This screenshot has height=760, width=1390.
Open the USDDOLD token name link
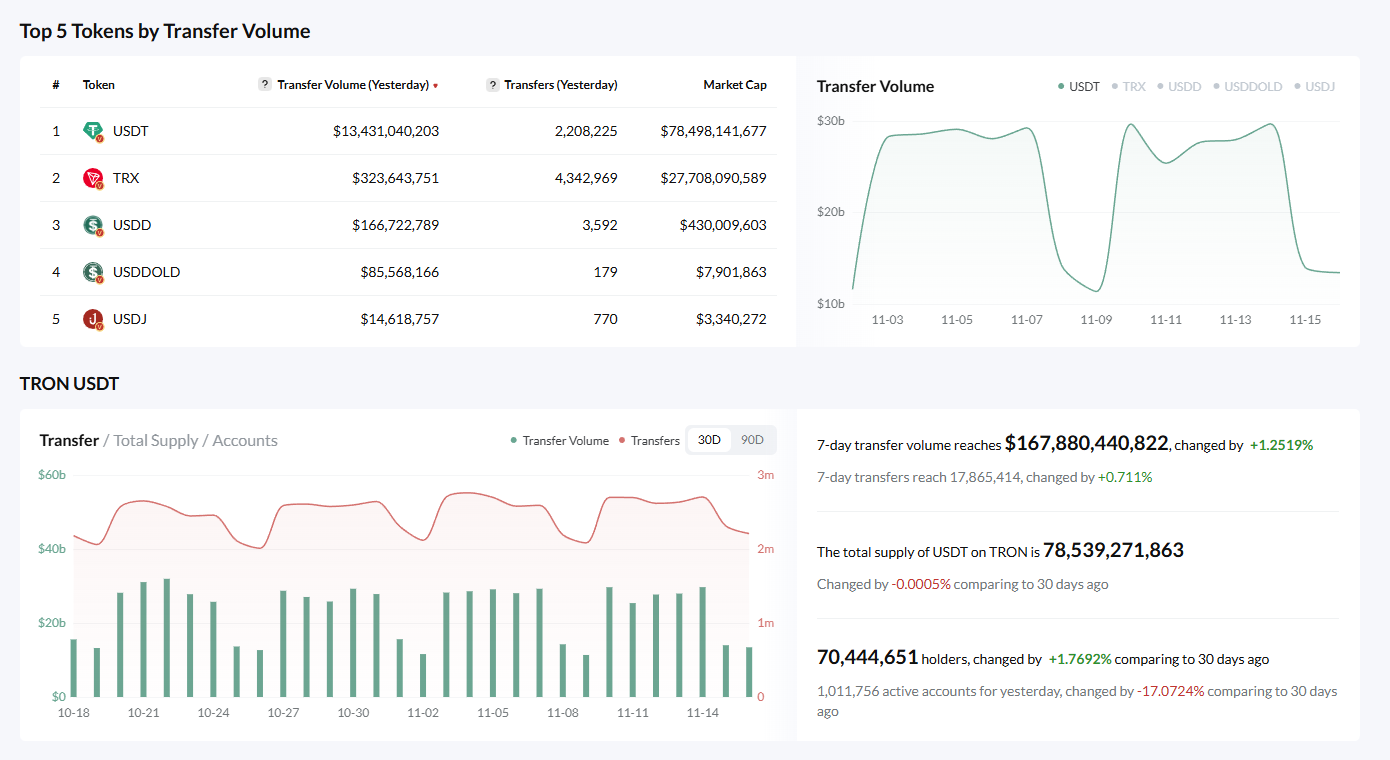click(146, 272)
